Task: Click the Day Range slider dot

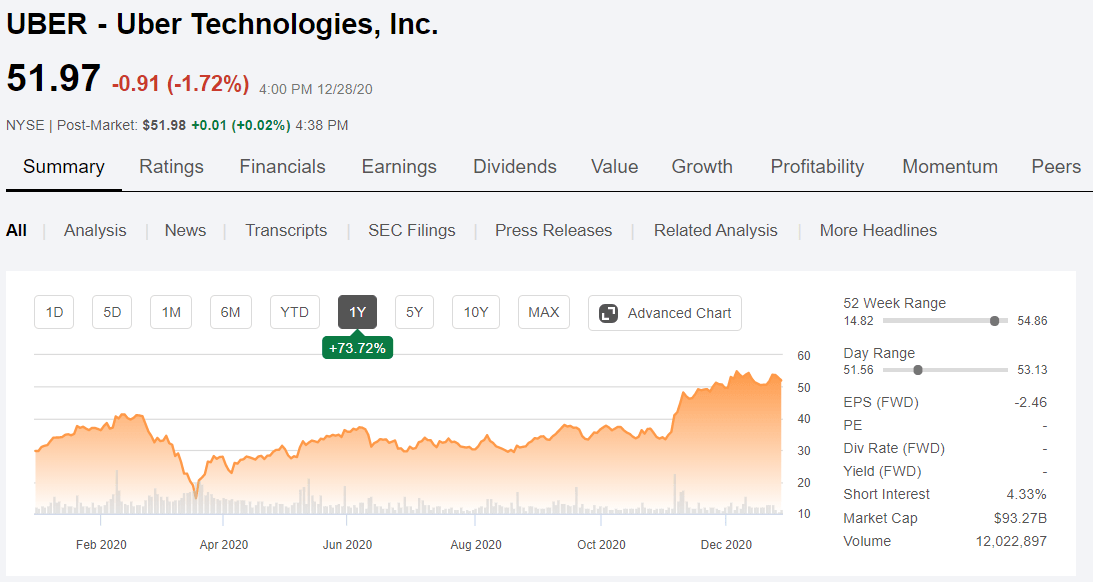Action: (918, 370)
